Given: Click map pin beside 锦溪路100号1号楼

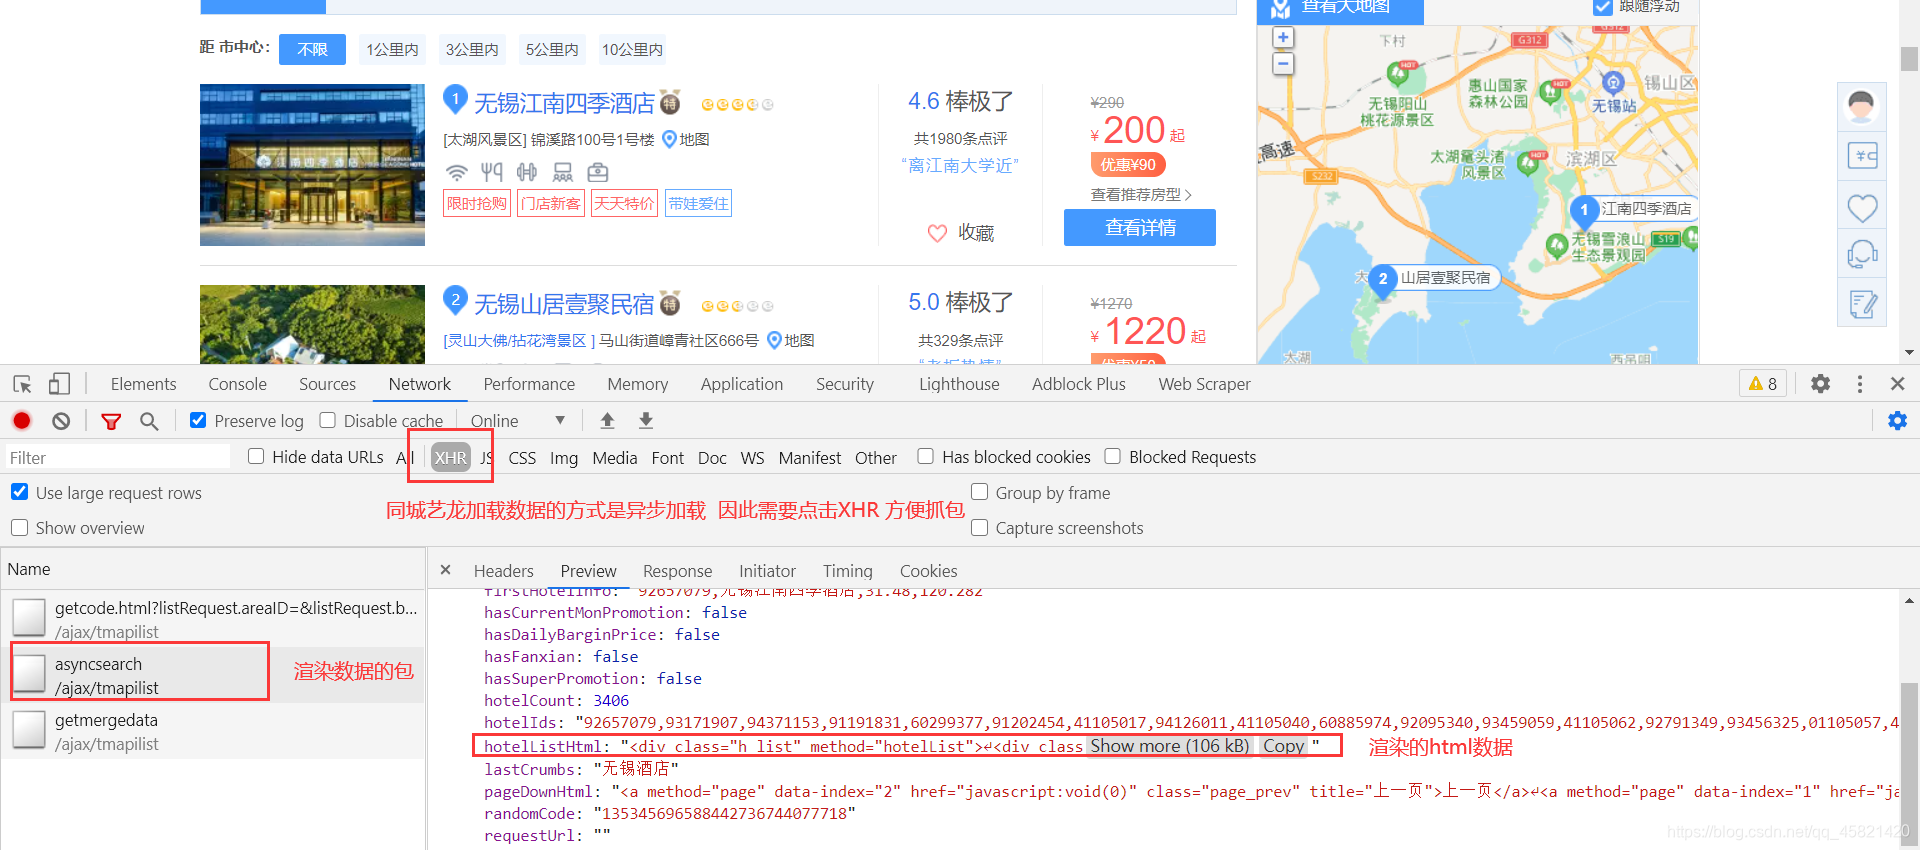Looking at the screenshot, I should click(670, 140).
